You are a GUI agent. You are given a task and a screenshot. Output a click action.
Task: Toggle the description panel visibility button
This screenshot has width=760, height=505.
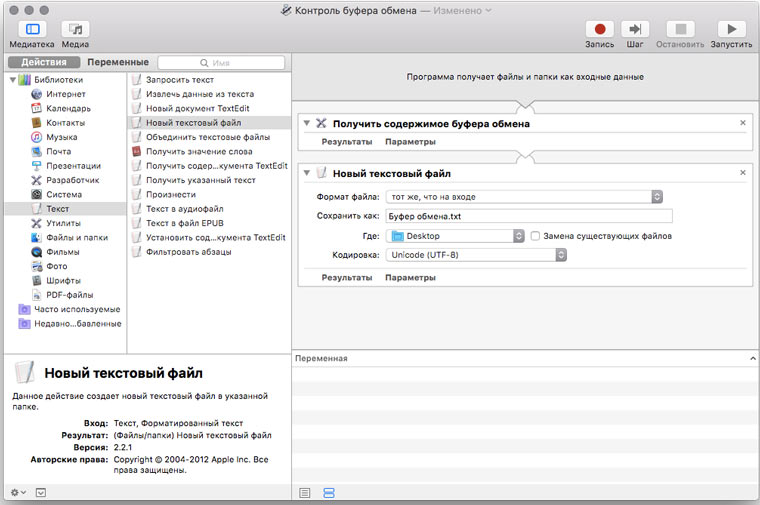point(41,492)
